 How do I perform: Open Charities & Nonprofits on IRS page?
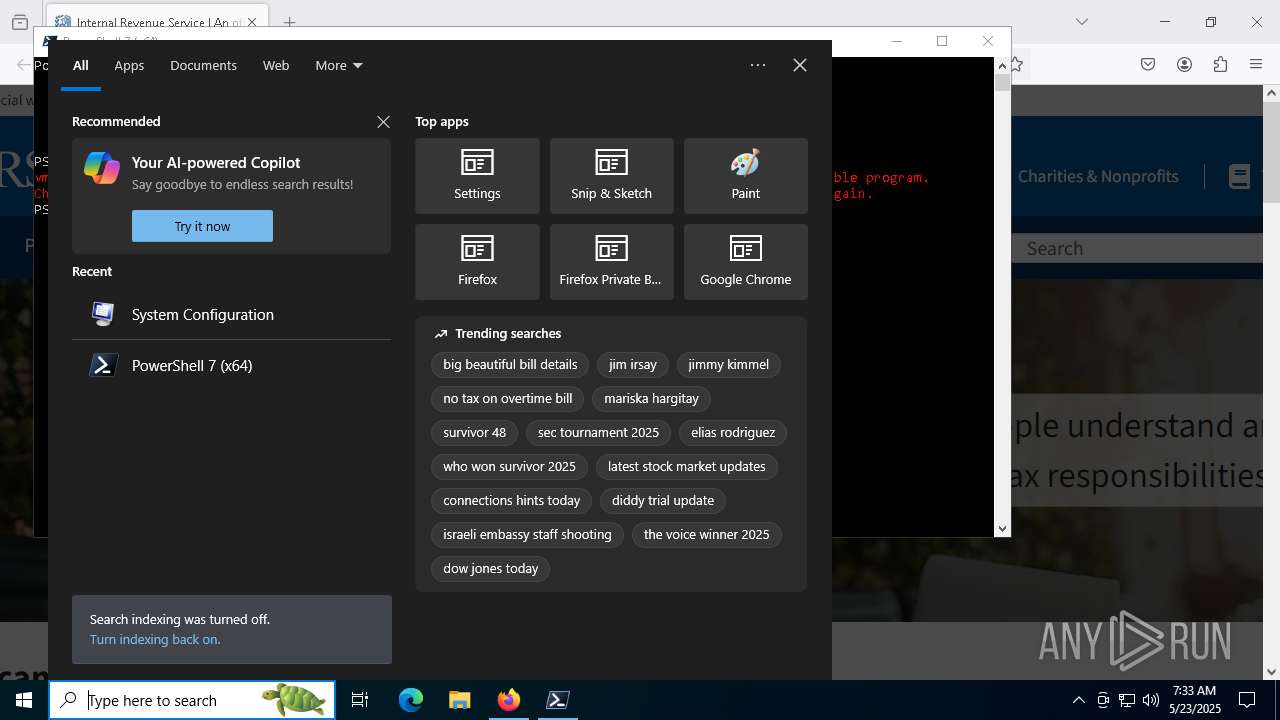[x=1098, y=176]
